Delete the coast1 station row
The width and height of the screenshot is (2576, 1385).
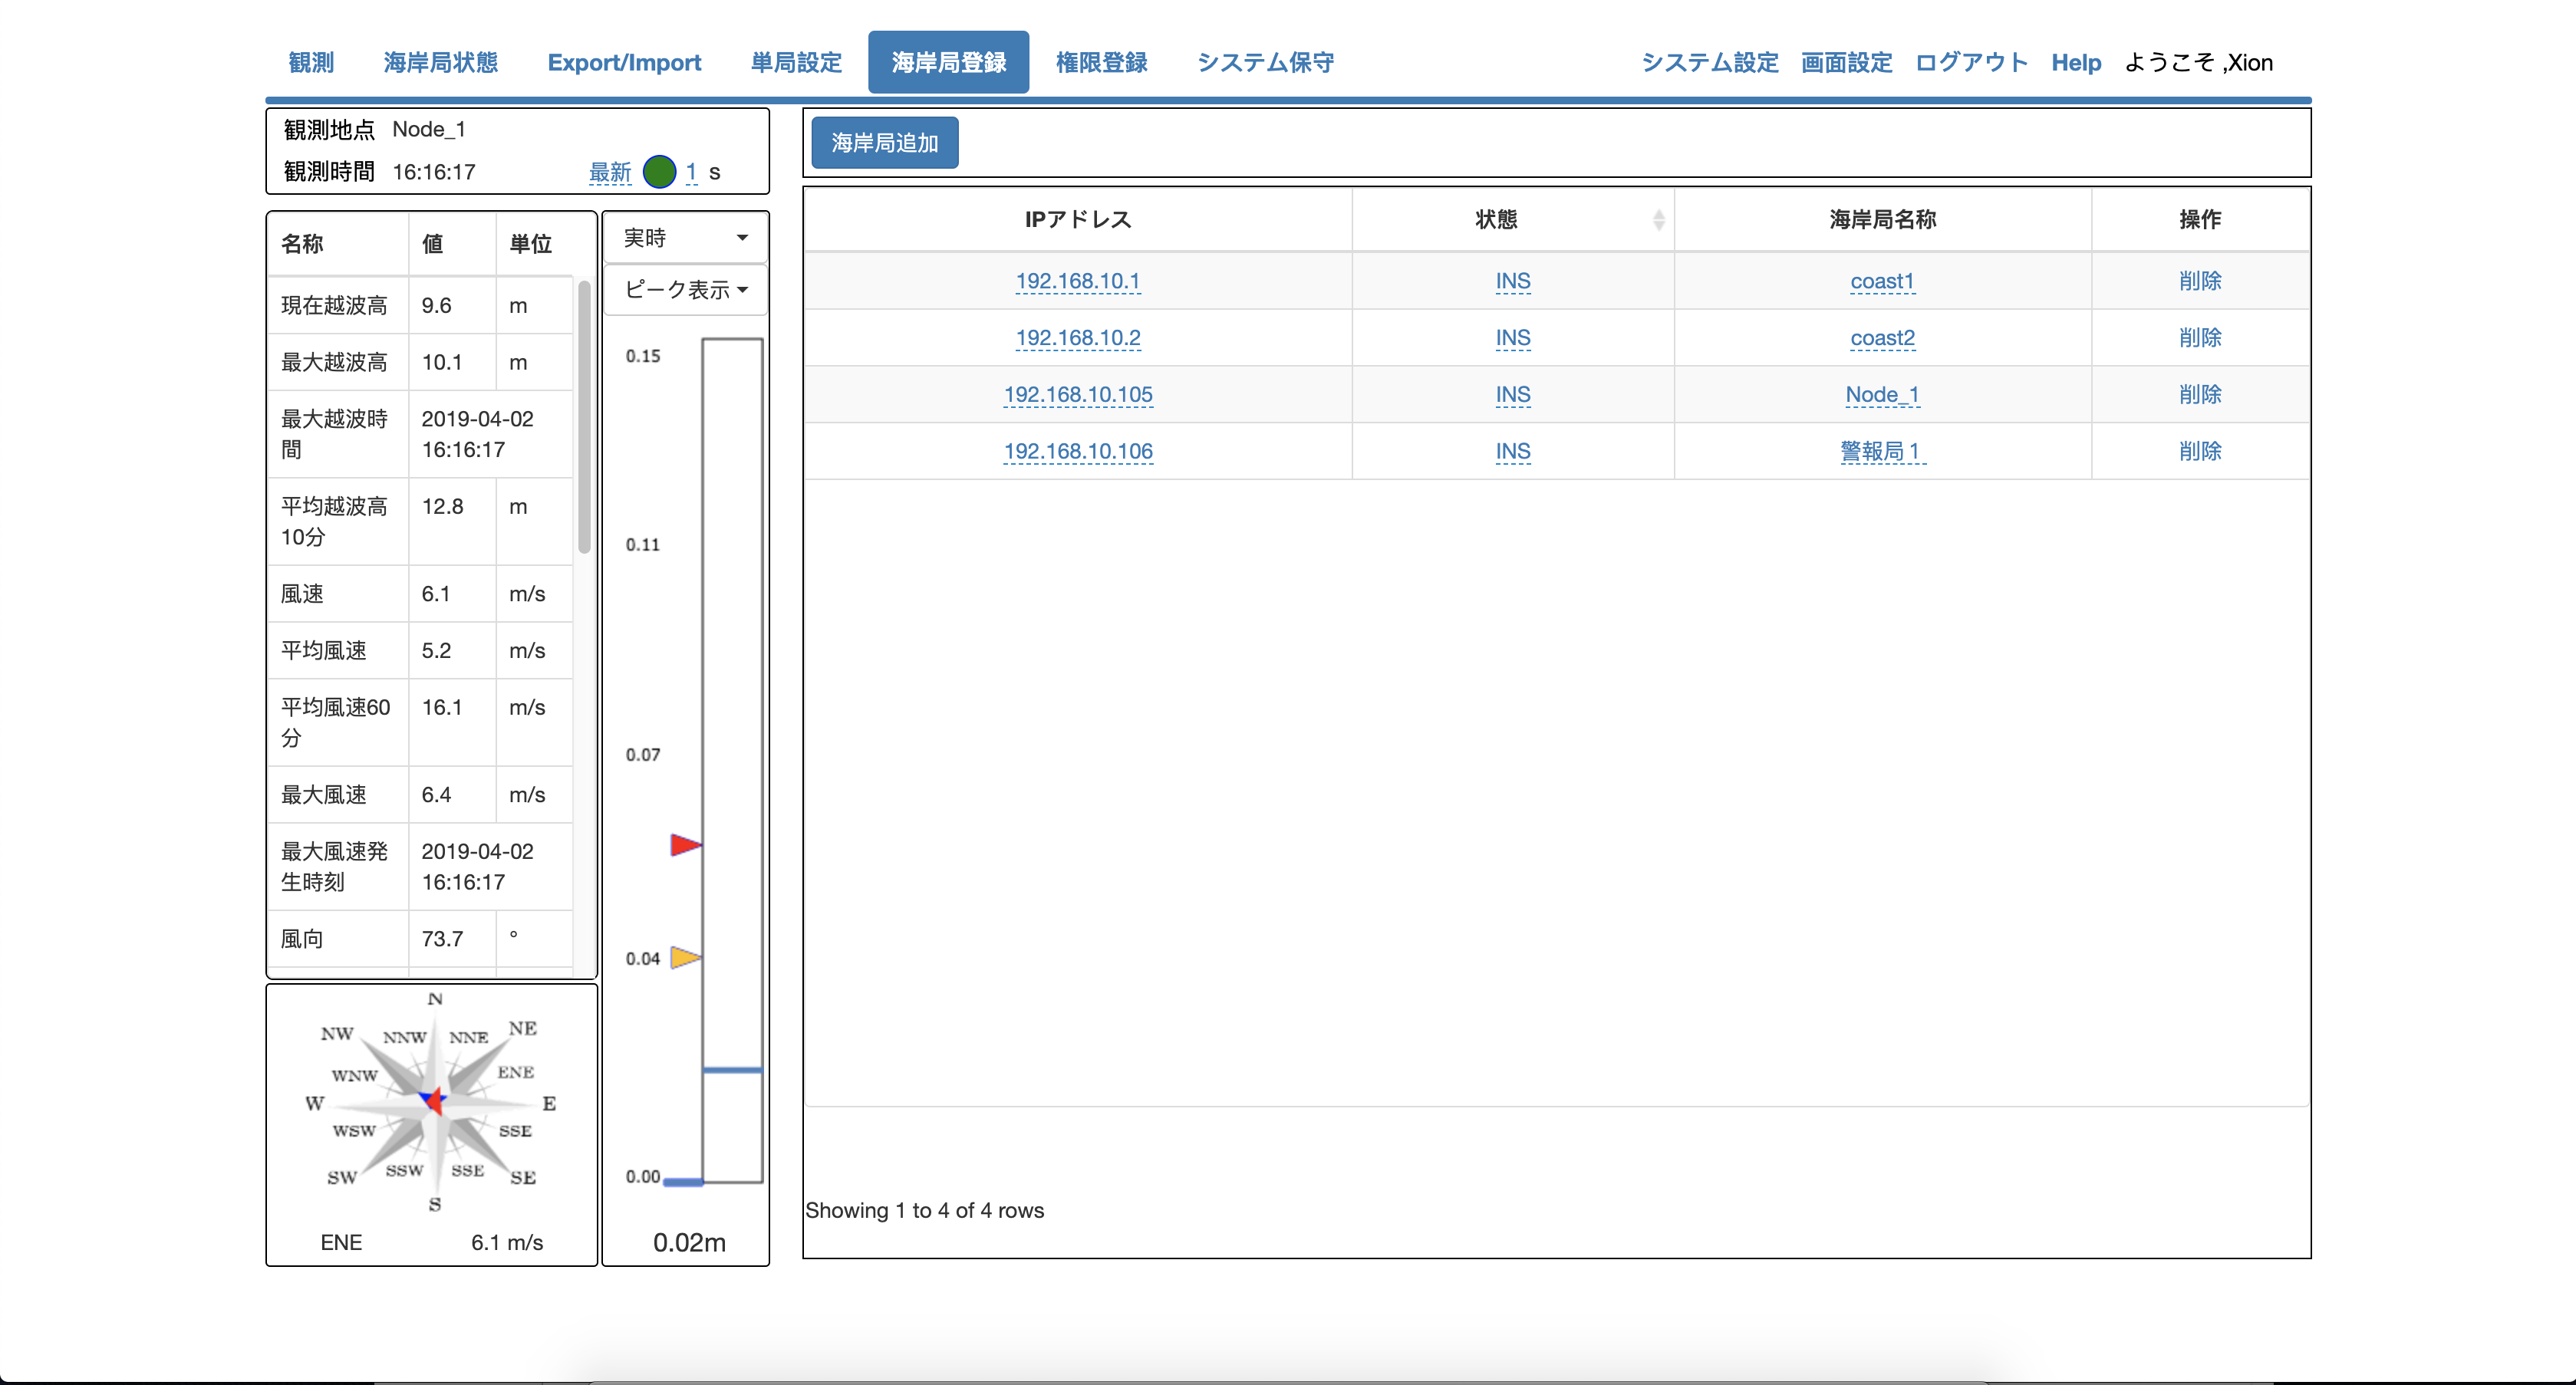[x=2199, y=281]
